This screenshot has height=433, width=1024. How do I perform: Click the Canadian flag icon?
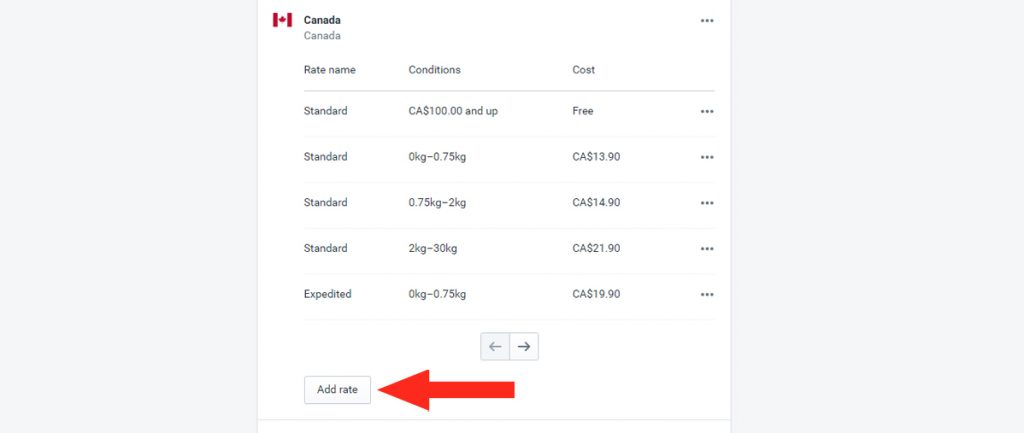point(282,20)
